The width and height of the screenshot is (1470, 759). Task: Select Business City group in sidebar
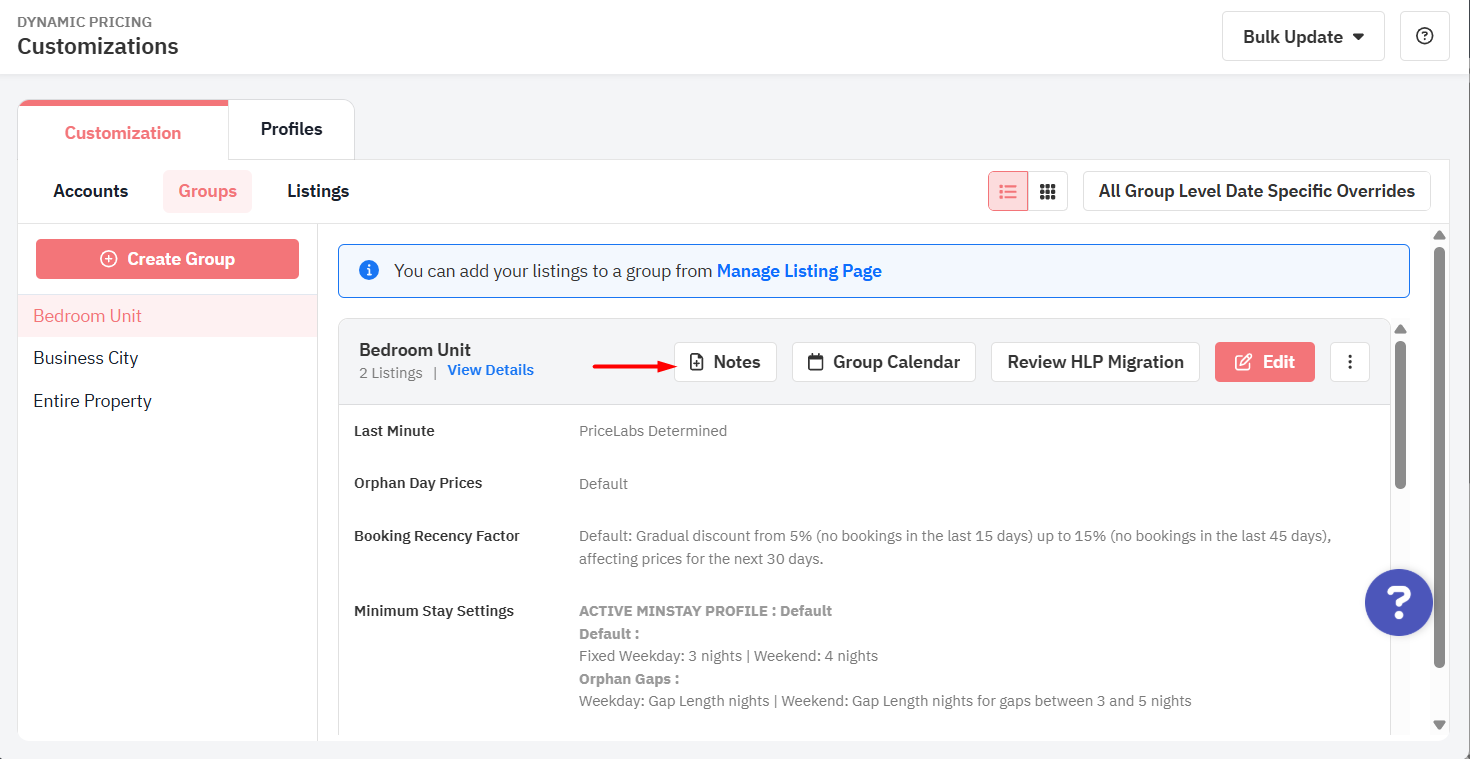(x=86, y=358)
